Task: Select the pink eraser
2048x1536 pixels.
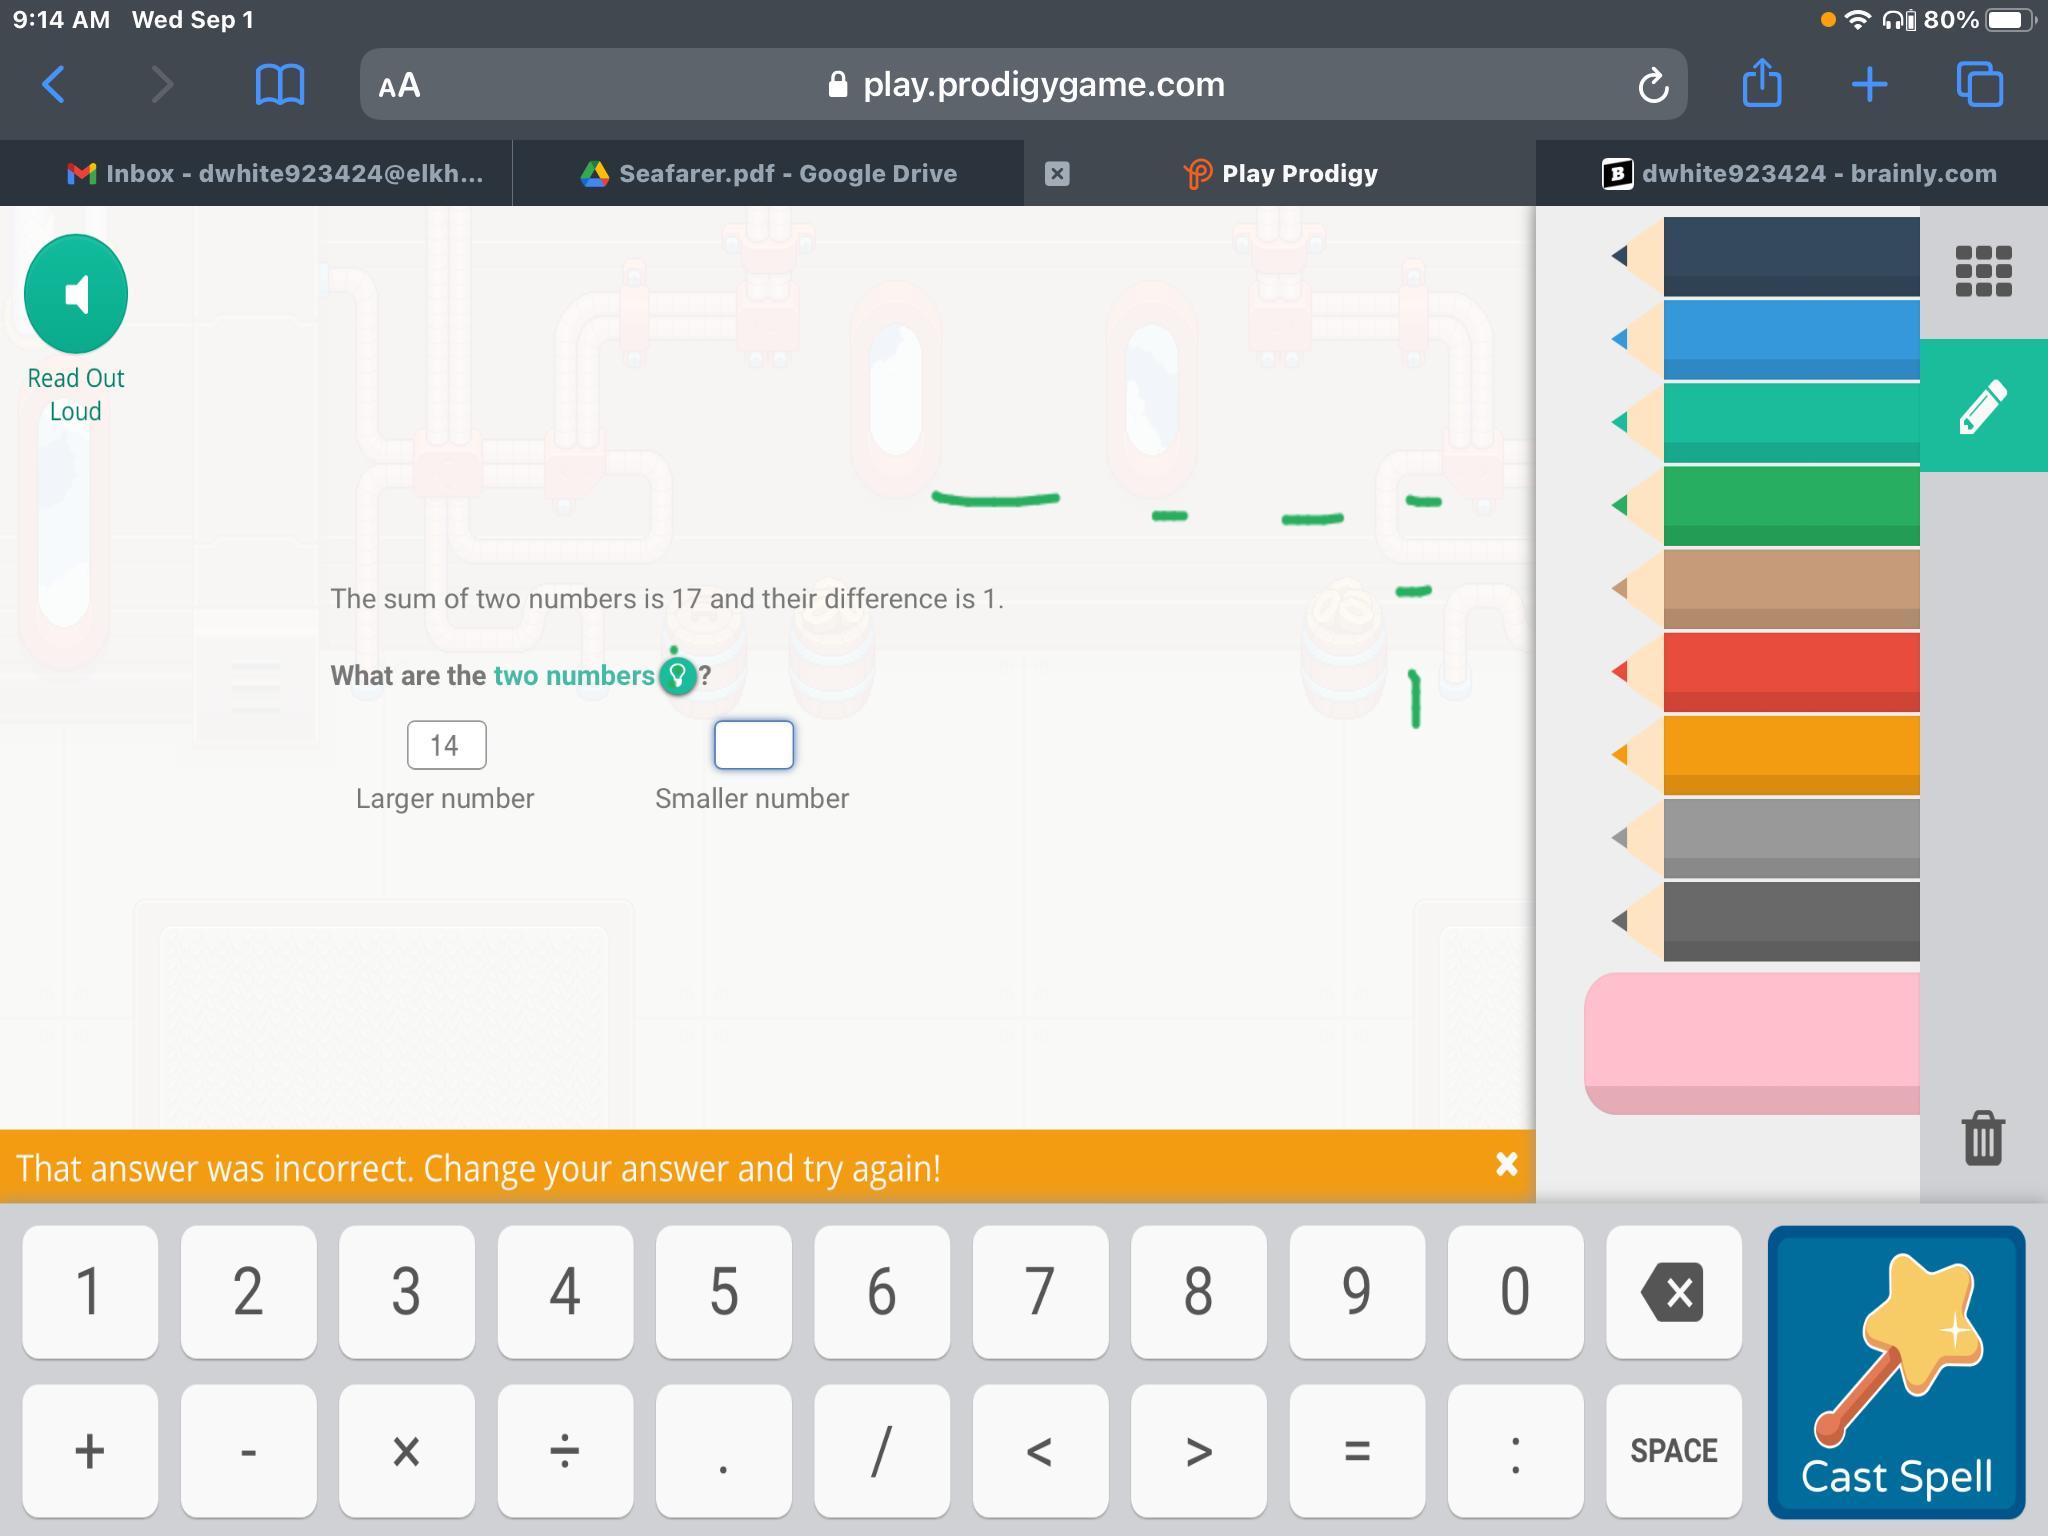Action: (x=1752, y=1042)
